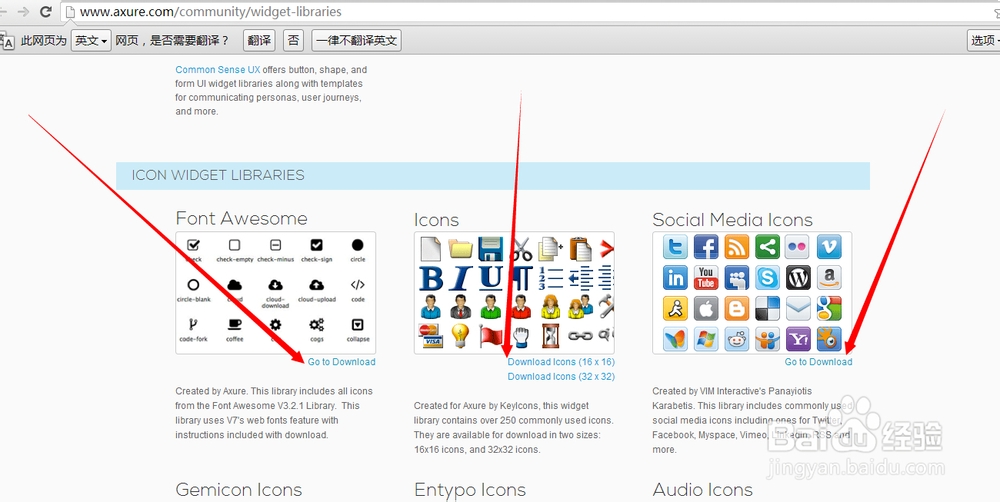Click Go to Download under Font Awesome
The width and height of the screenshot is (1000, 502).
tap(341, 362)
